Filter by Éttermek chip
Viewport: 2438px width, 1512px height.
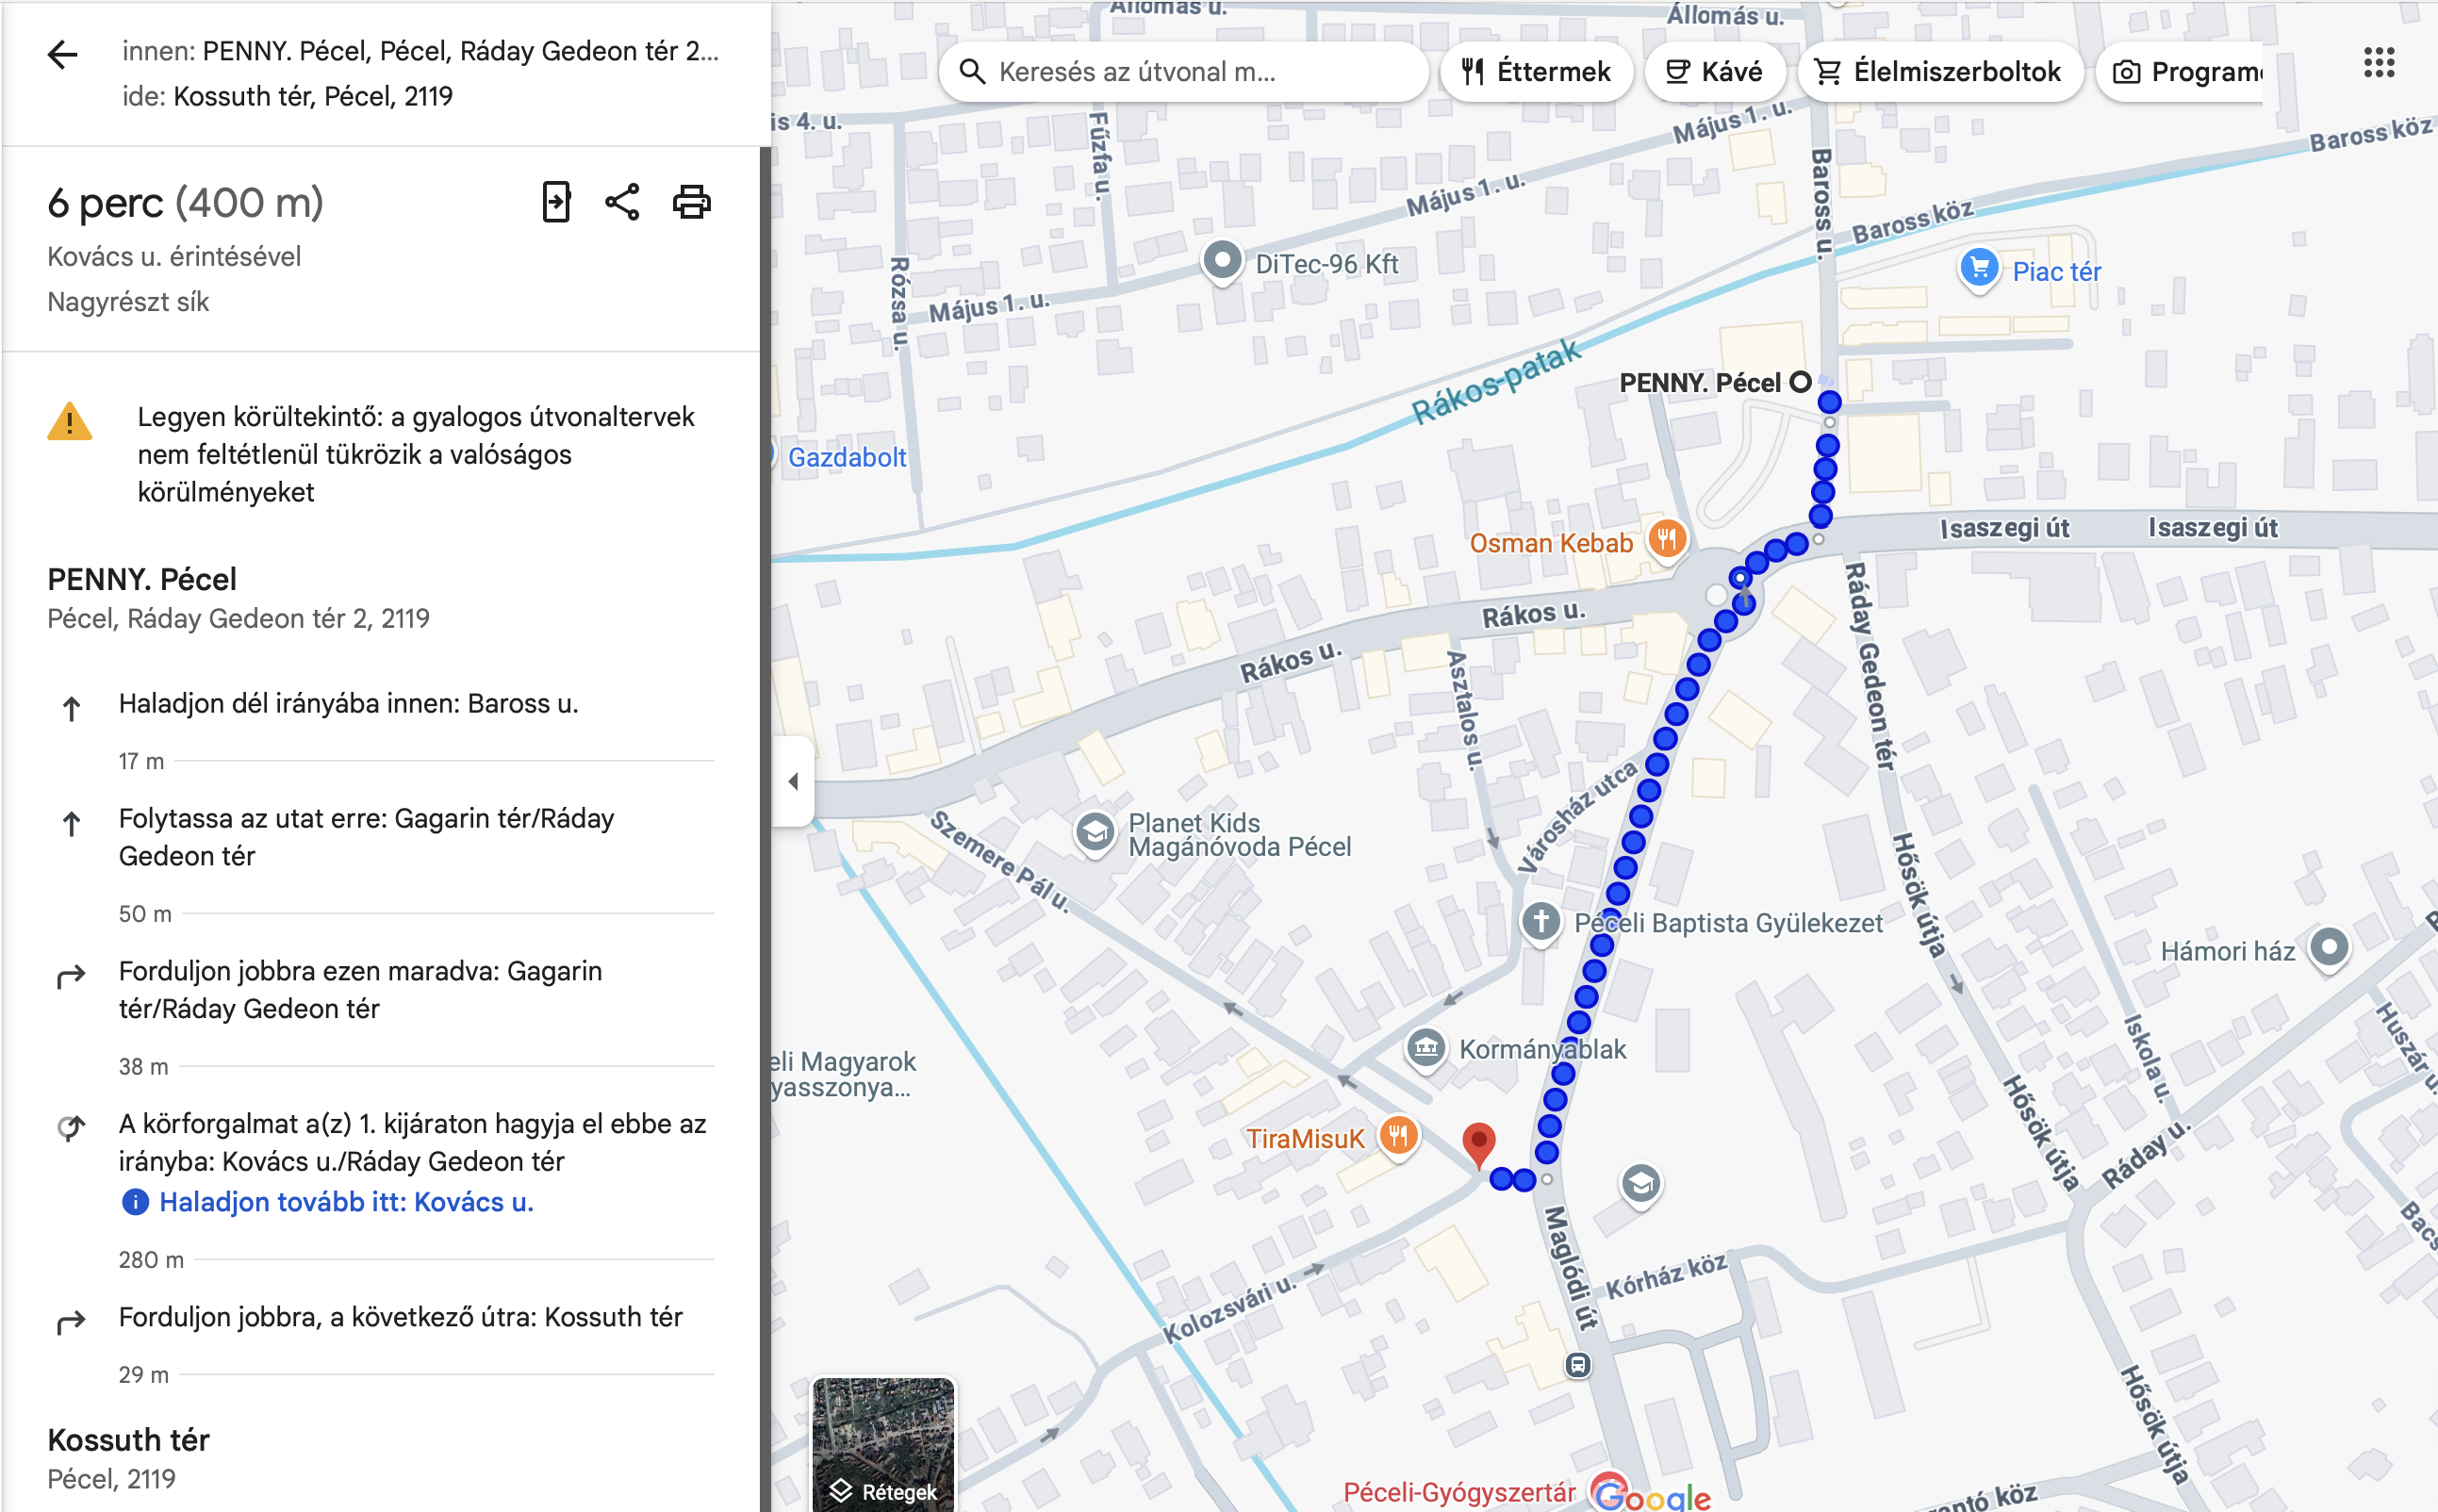click(x=1535, y=72)
